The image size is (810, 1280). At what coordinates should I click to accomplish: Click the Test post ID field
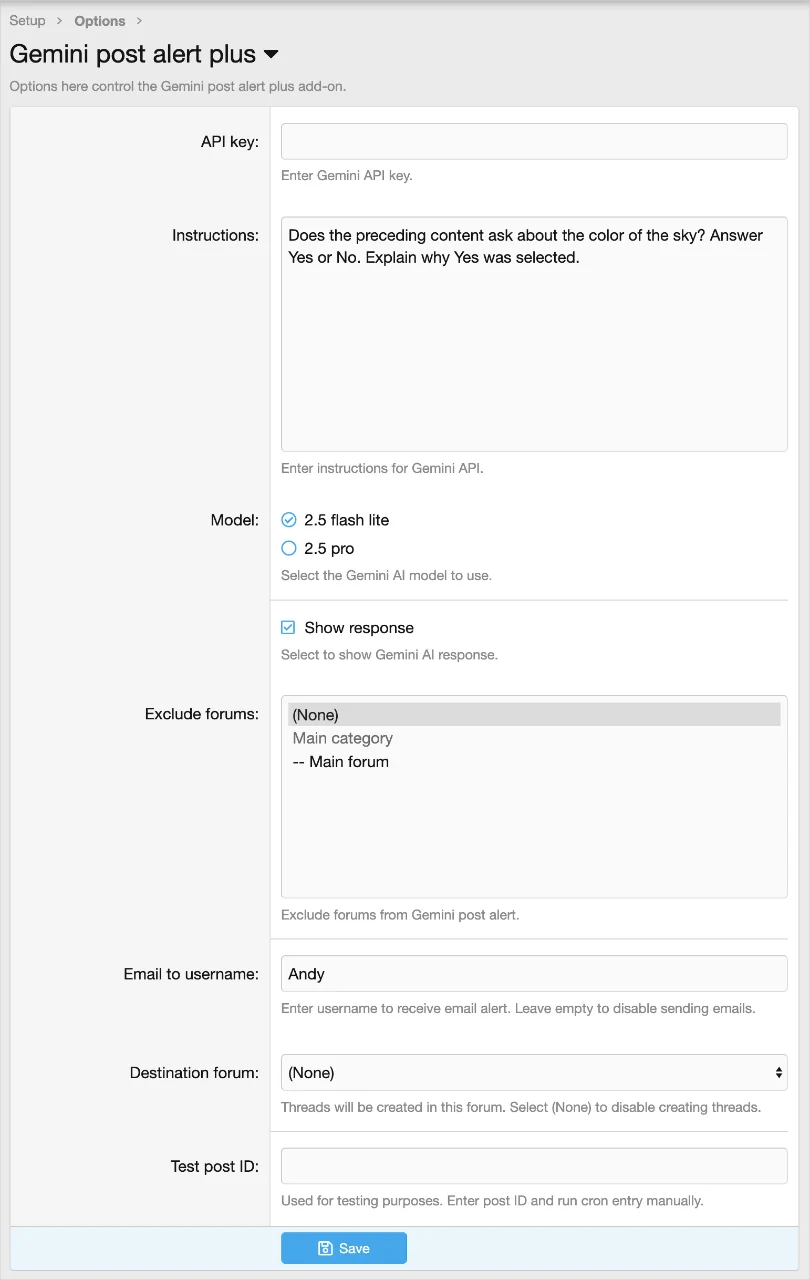click(534, 1166)
